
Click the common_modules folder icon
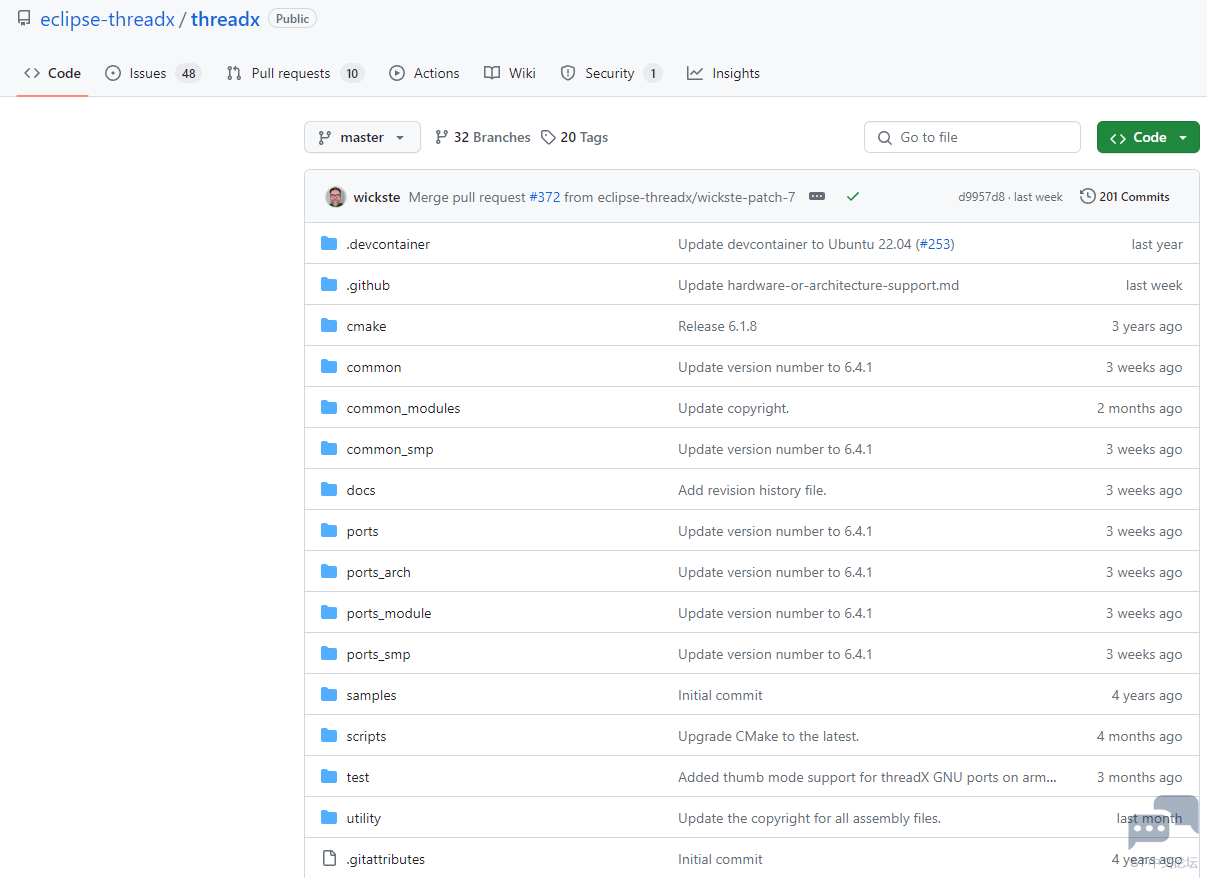(x=329, y=408)
